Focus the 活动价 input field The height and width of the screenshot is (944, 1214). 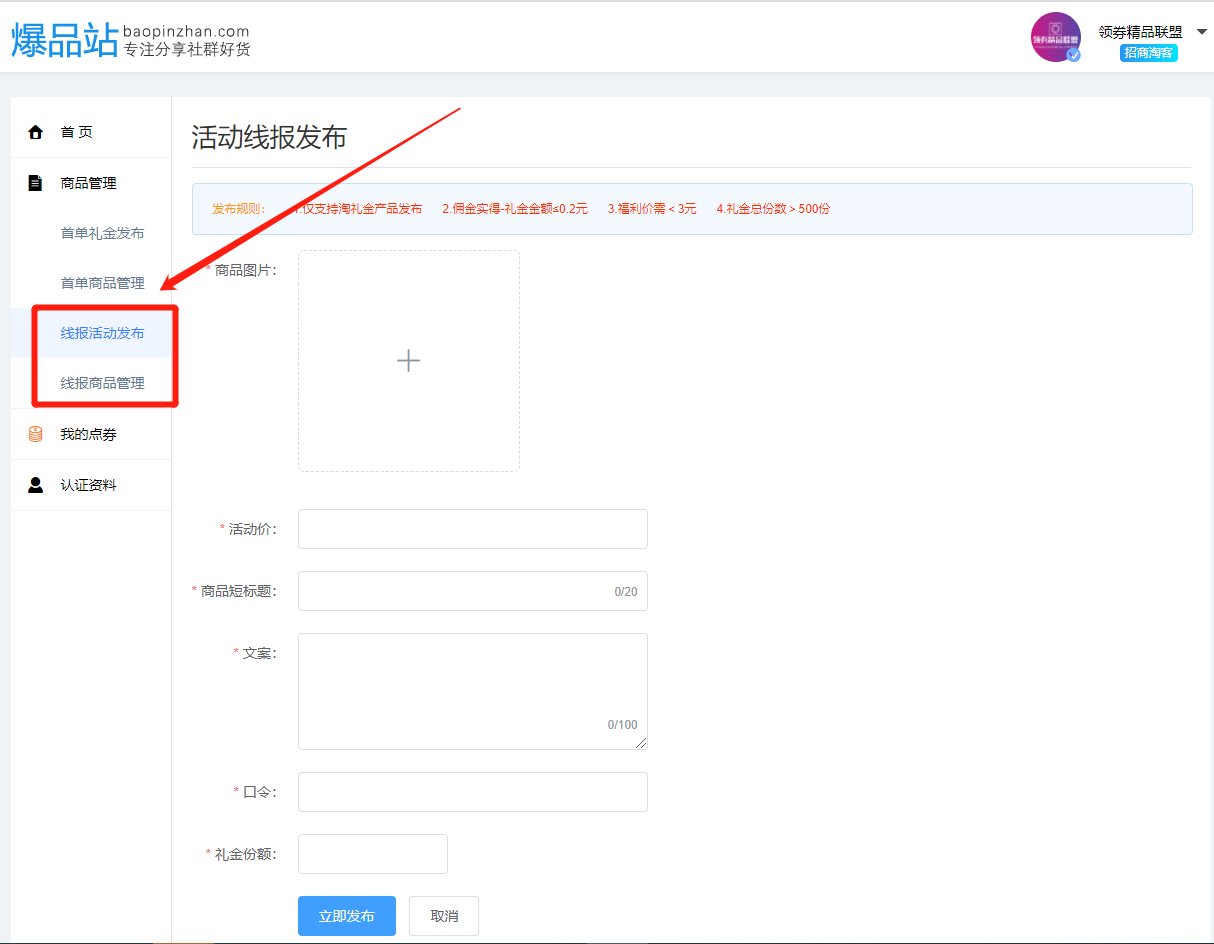coord(472,529)
